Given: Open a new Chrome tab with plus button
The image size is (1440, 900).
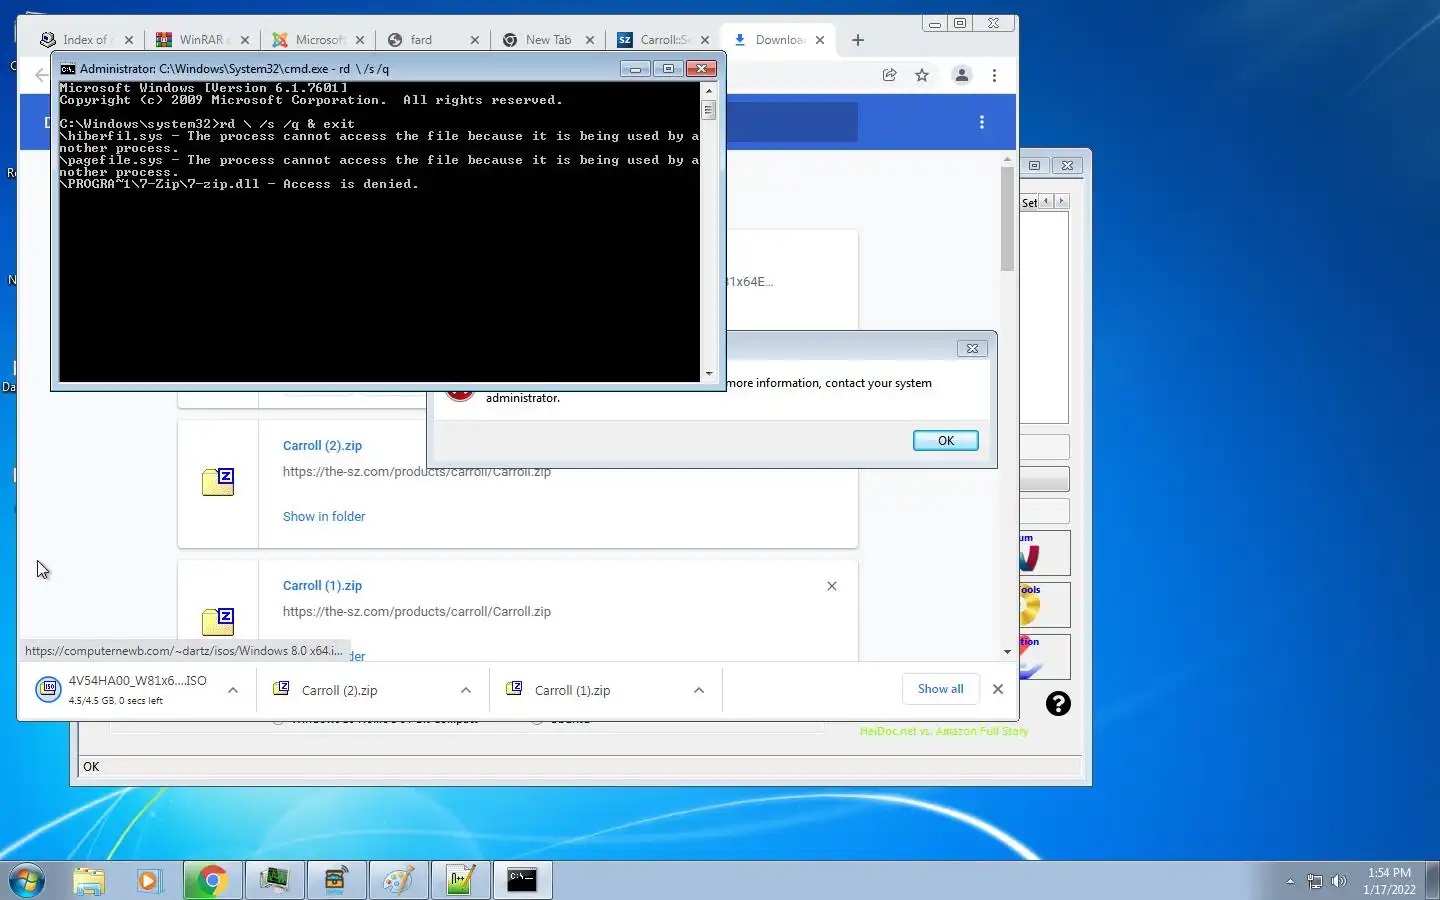Looking at the screenshot, I should coord(858,40).
